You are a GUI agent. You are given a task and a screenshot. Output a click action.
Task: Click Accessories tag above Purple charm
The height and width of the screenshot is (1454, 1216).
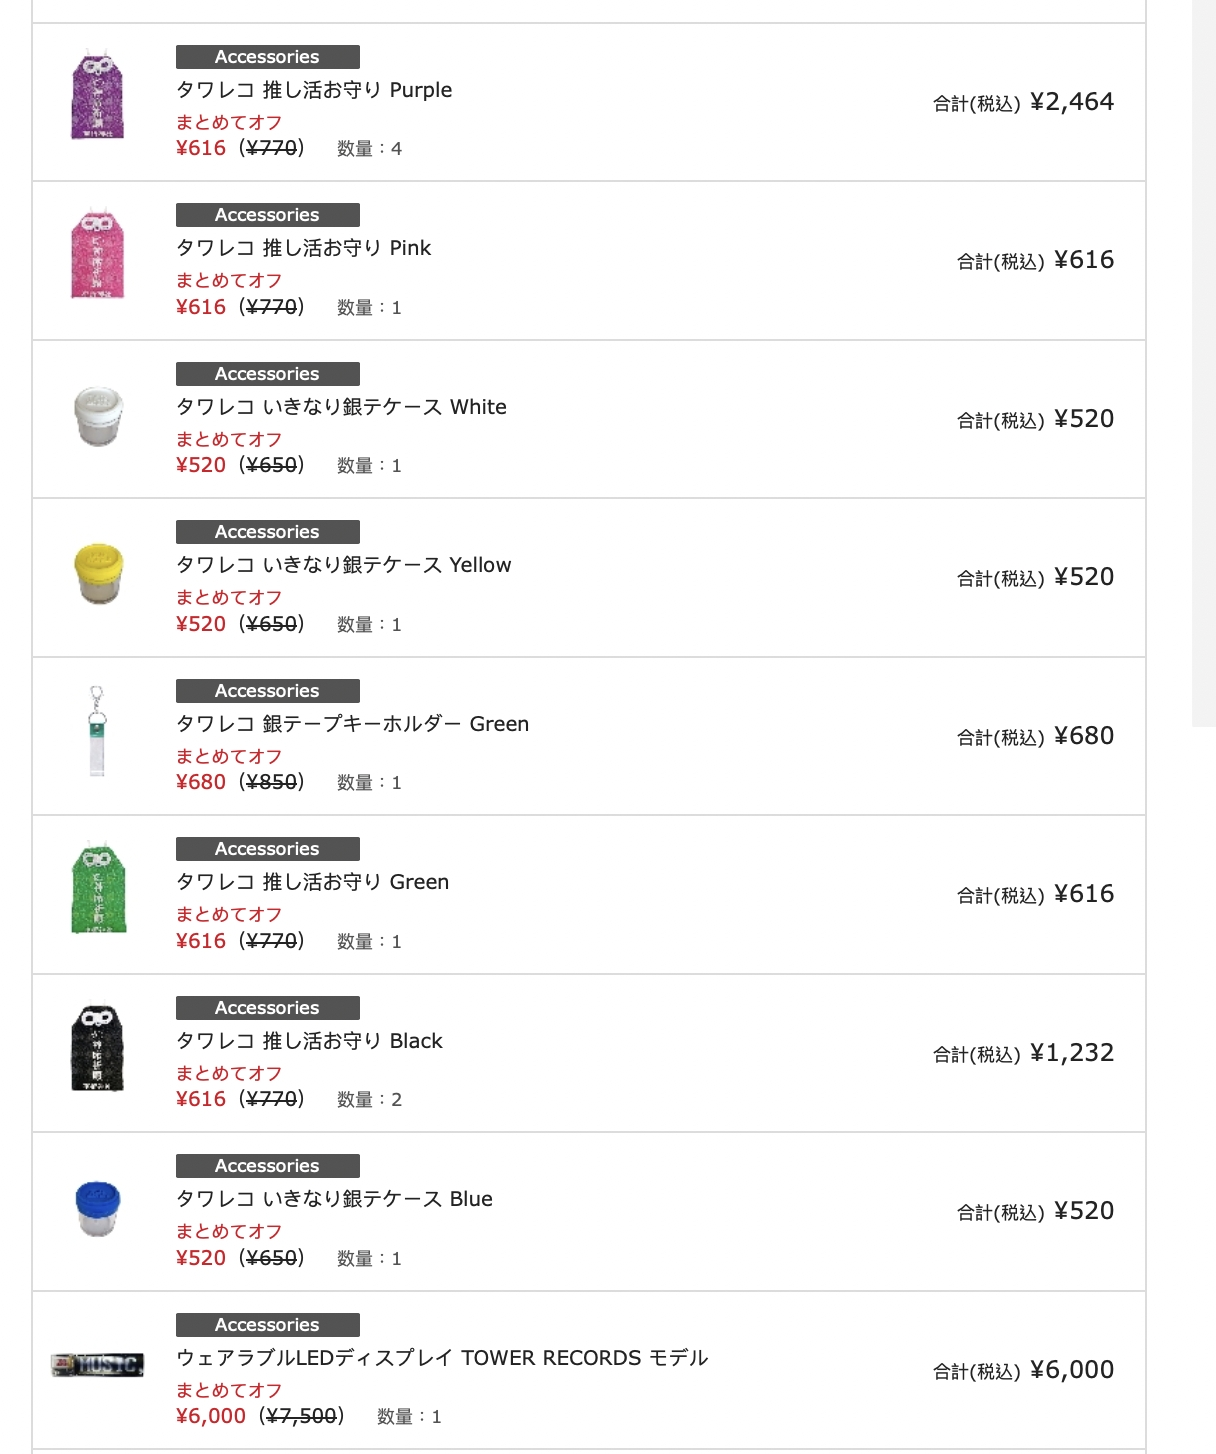pos(267,57)
